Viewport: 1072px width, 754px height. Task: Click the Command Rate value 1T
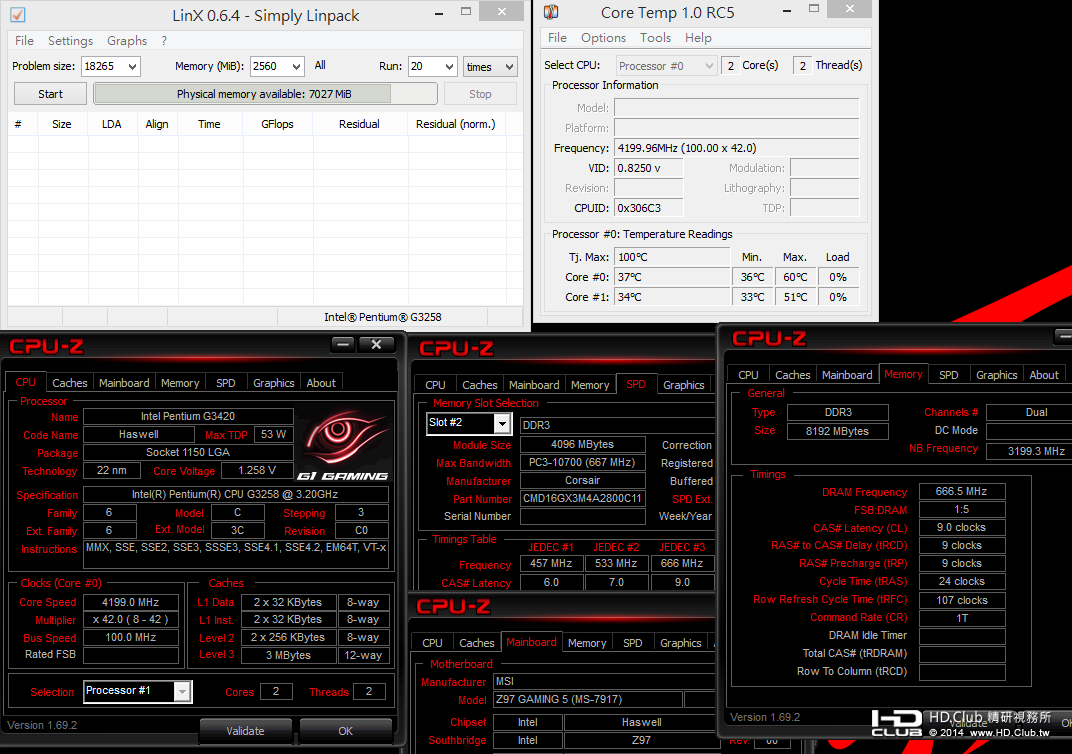(x=961, y=618)
